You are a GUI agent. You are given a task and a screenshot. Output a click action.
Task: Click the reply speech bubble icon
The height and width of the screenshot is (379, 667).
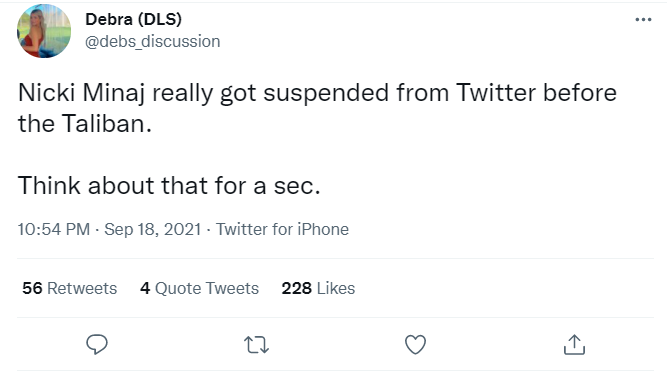[97, 344]
